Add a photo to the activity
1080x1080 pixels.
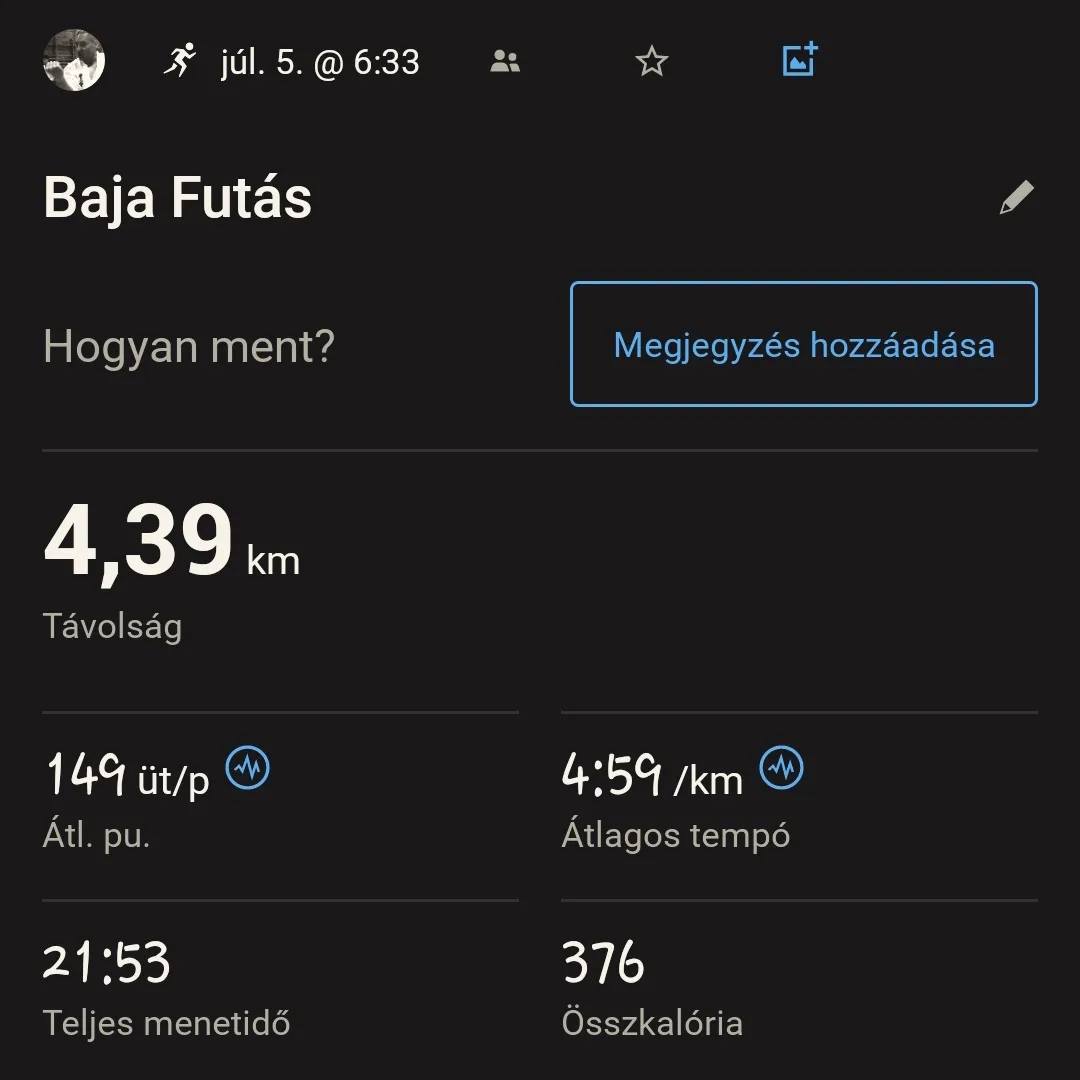pyautogui.click(x=799, y=61)
